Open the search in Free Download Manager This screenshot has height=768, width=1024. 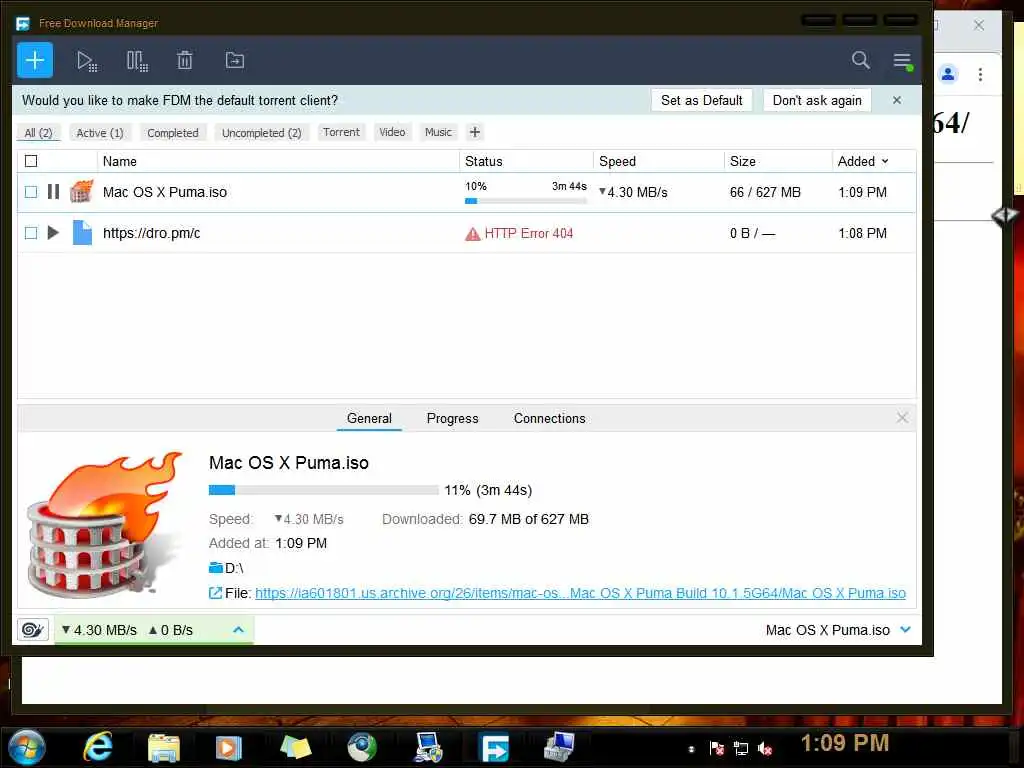coord(861,60)
